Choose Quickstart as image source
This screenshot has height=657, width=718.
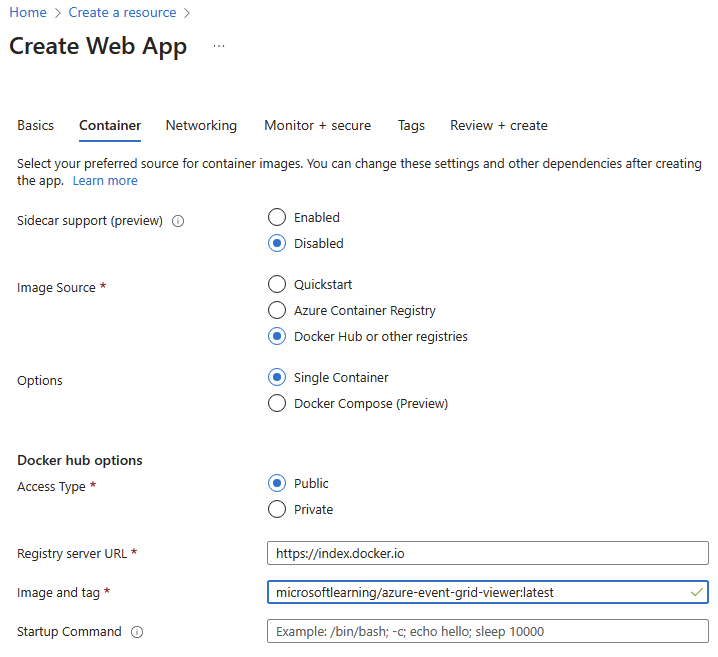click(277, 284)
